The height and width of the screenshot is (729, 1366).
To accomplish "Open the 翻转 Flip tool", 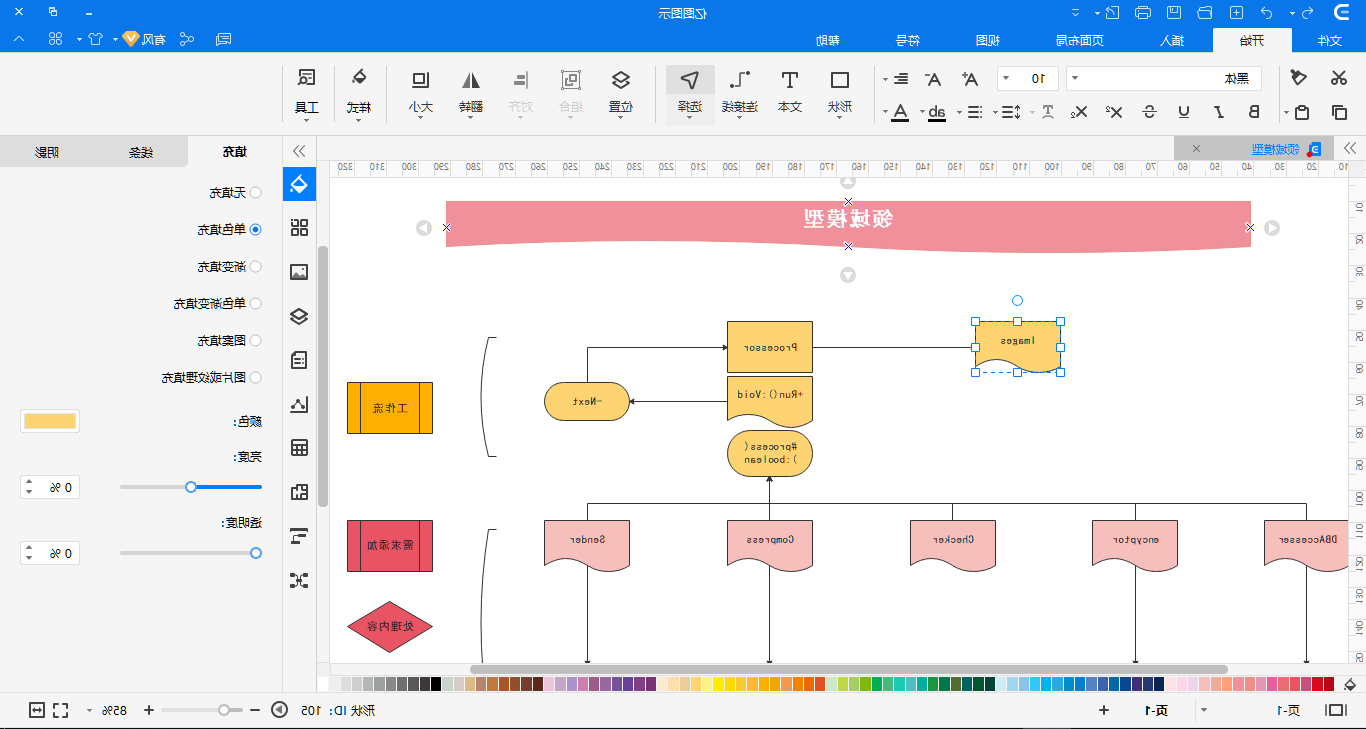I will tap(470, 93).
